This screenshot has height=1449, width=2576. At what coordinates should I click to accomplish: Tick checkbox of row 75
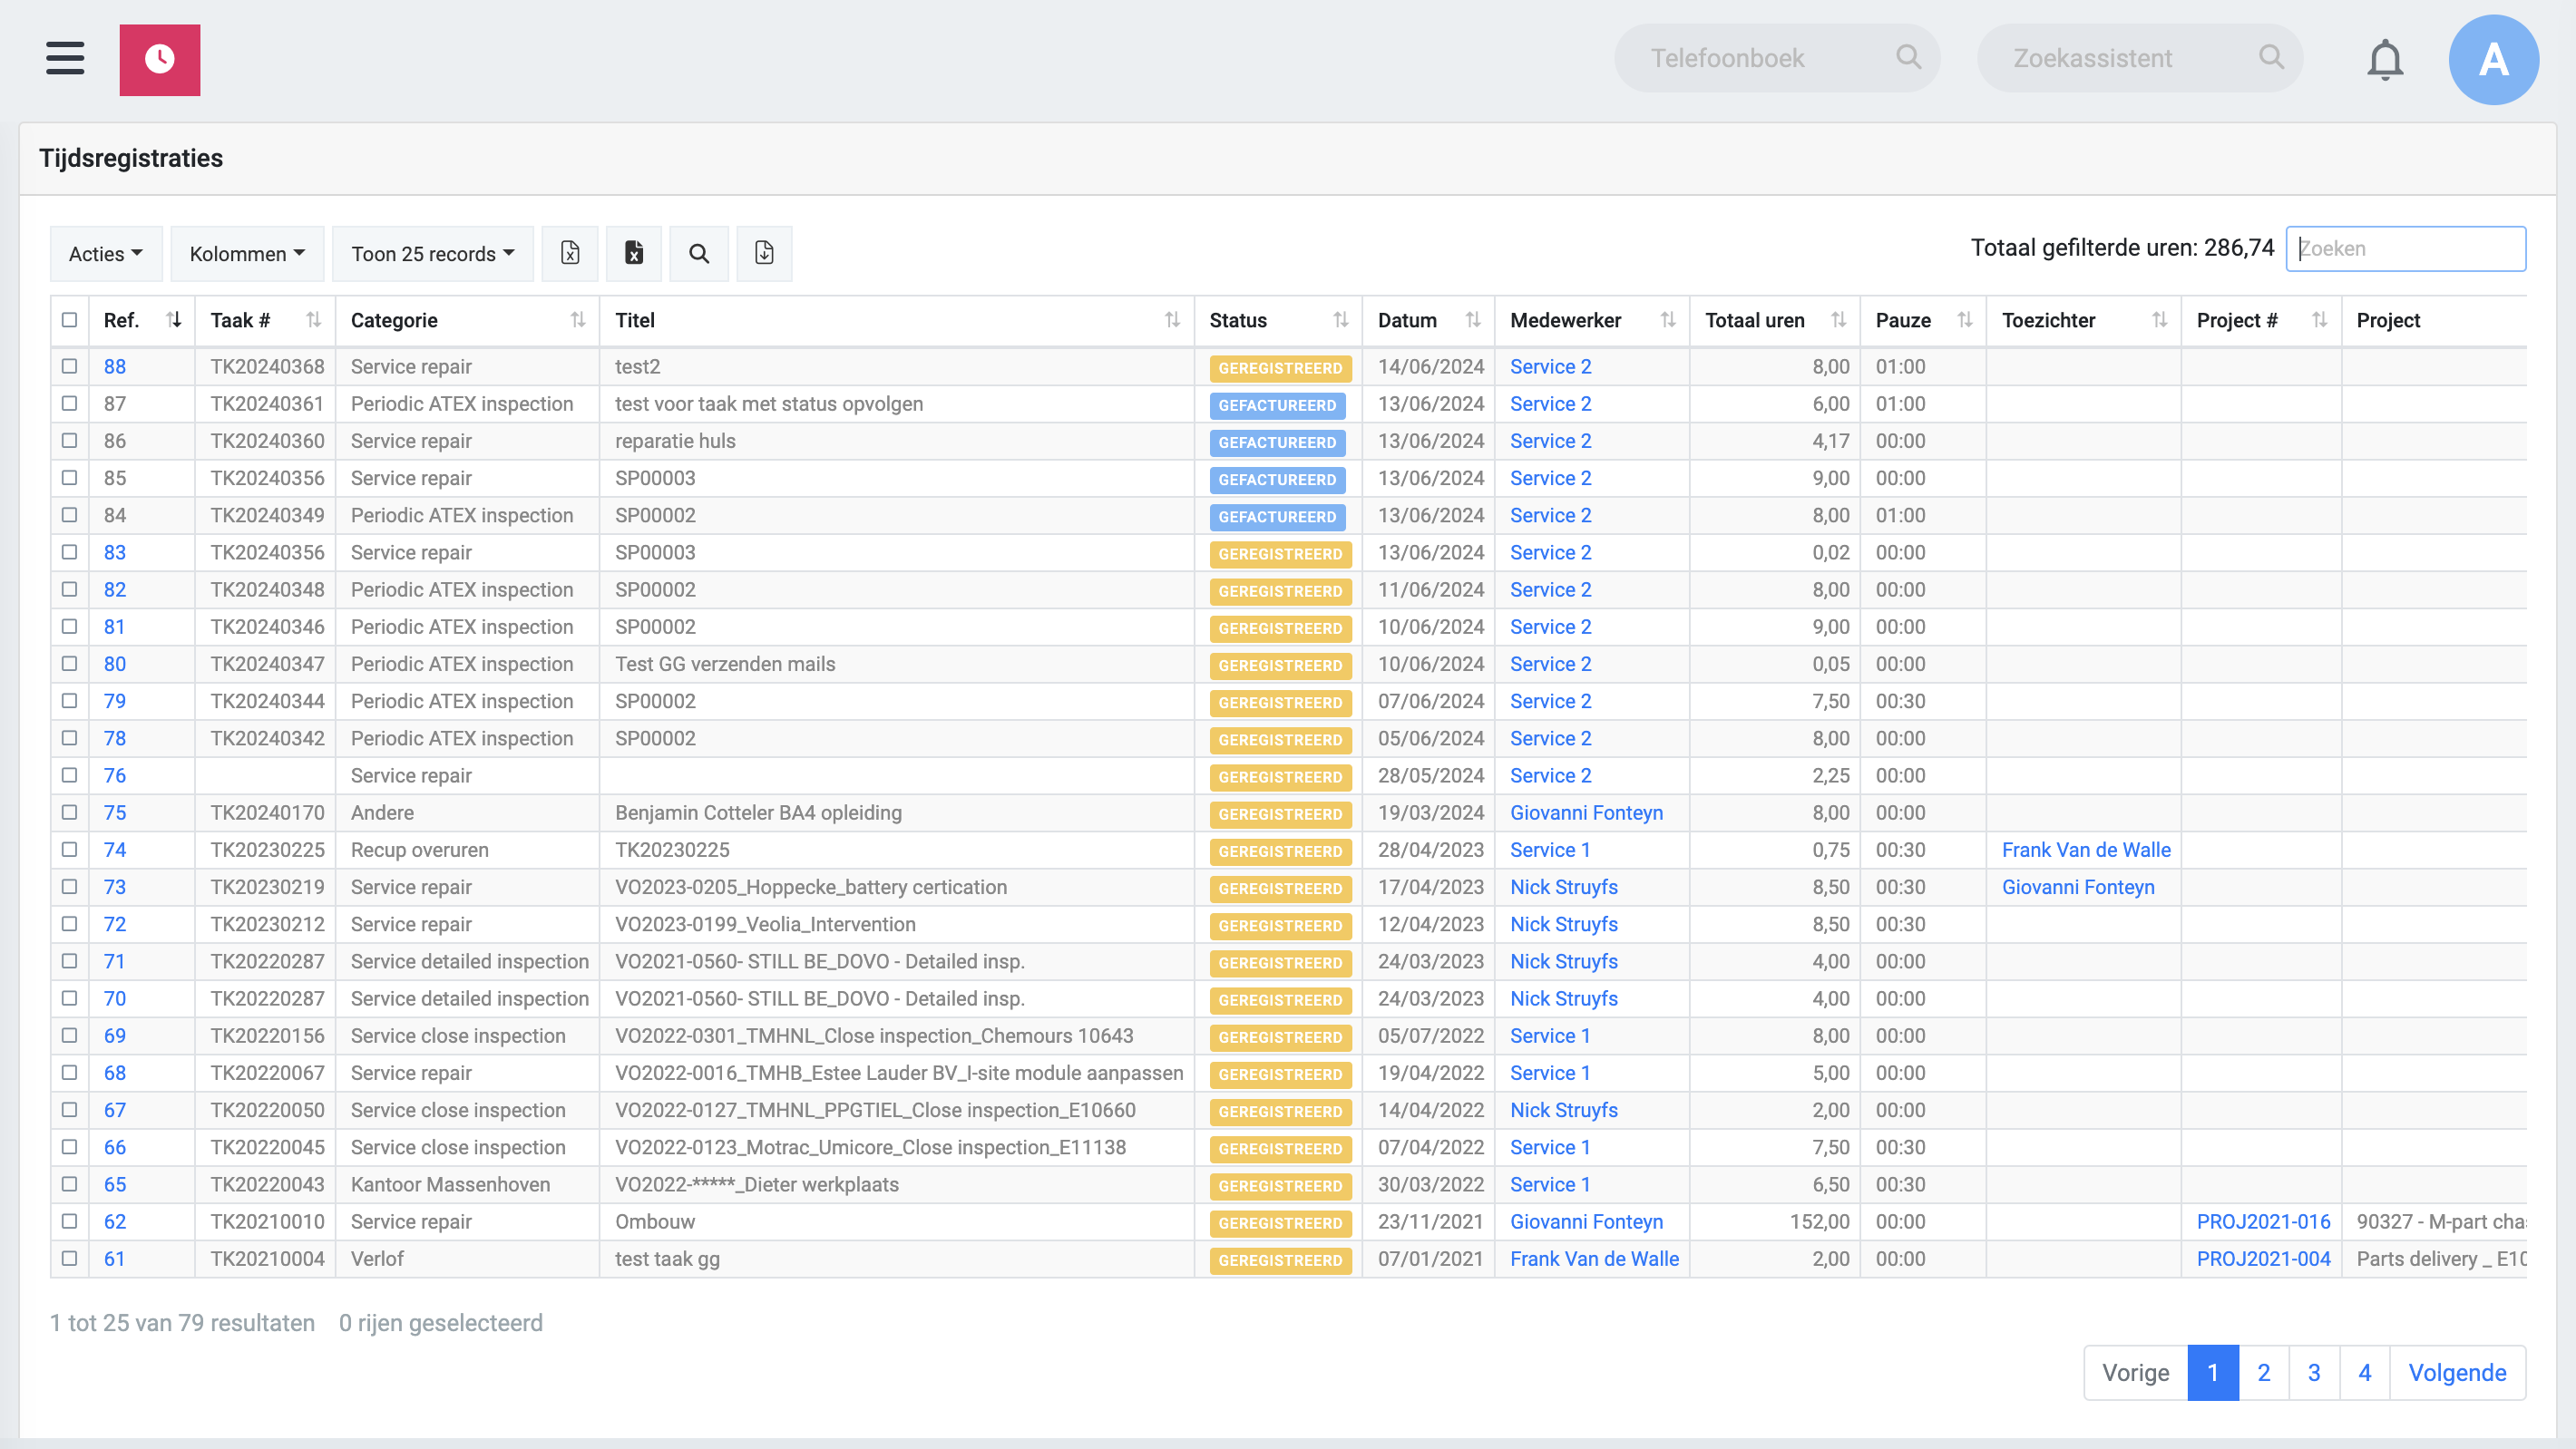(x=69, y=812)
